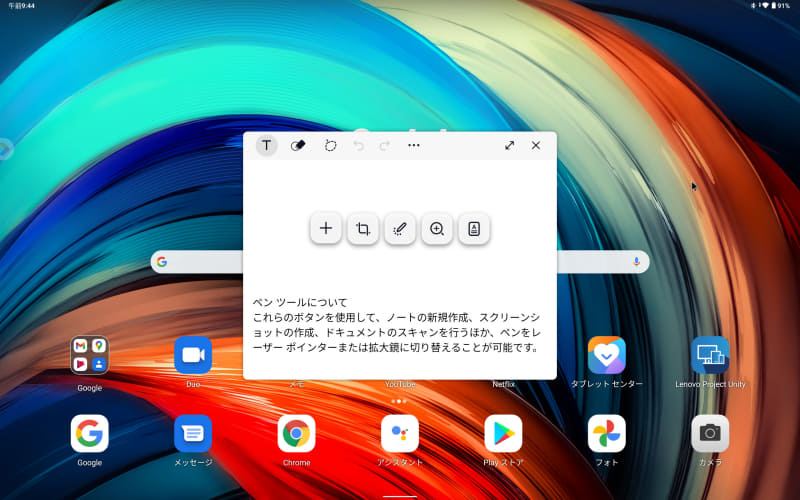Open the アシスタント app
Viewport: 800px width, 500px height.
click(400, 434)
